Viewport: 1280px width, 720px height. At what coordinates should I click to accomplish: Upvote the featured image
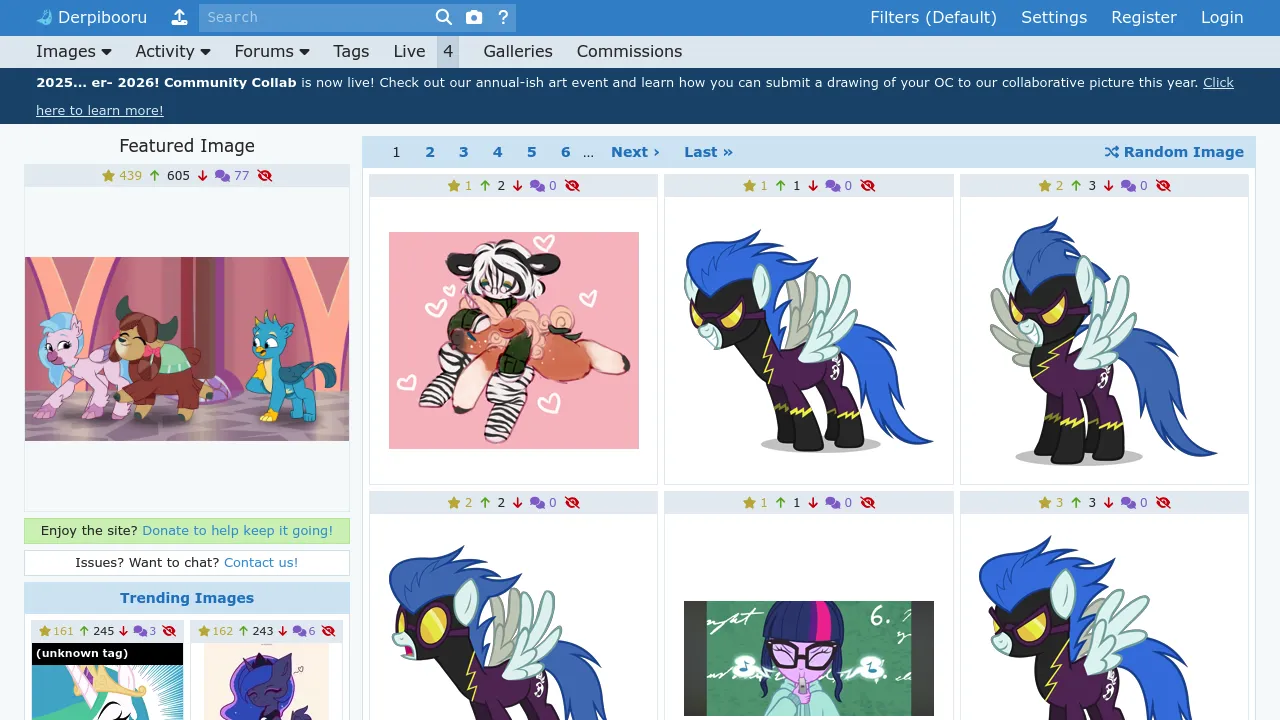click(155, 176)
